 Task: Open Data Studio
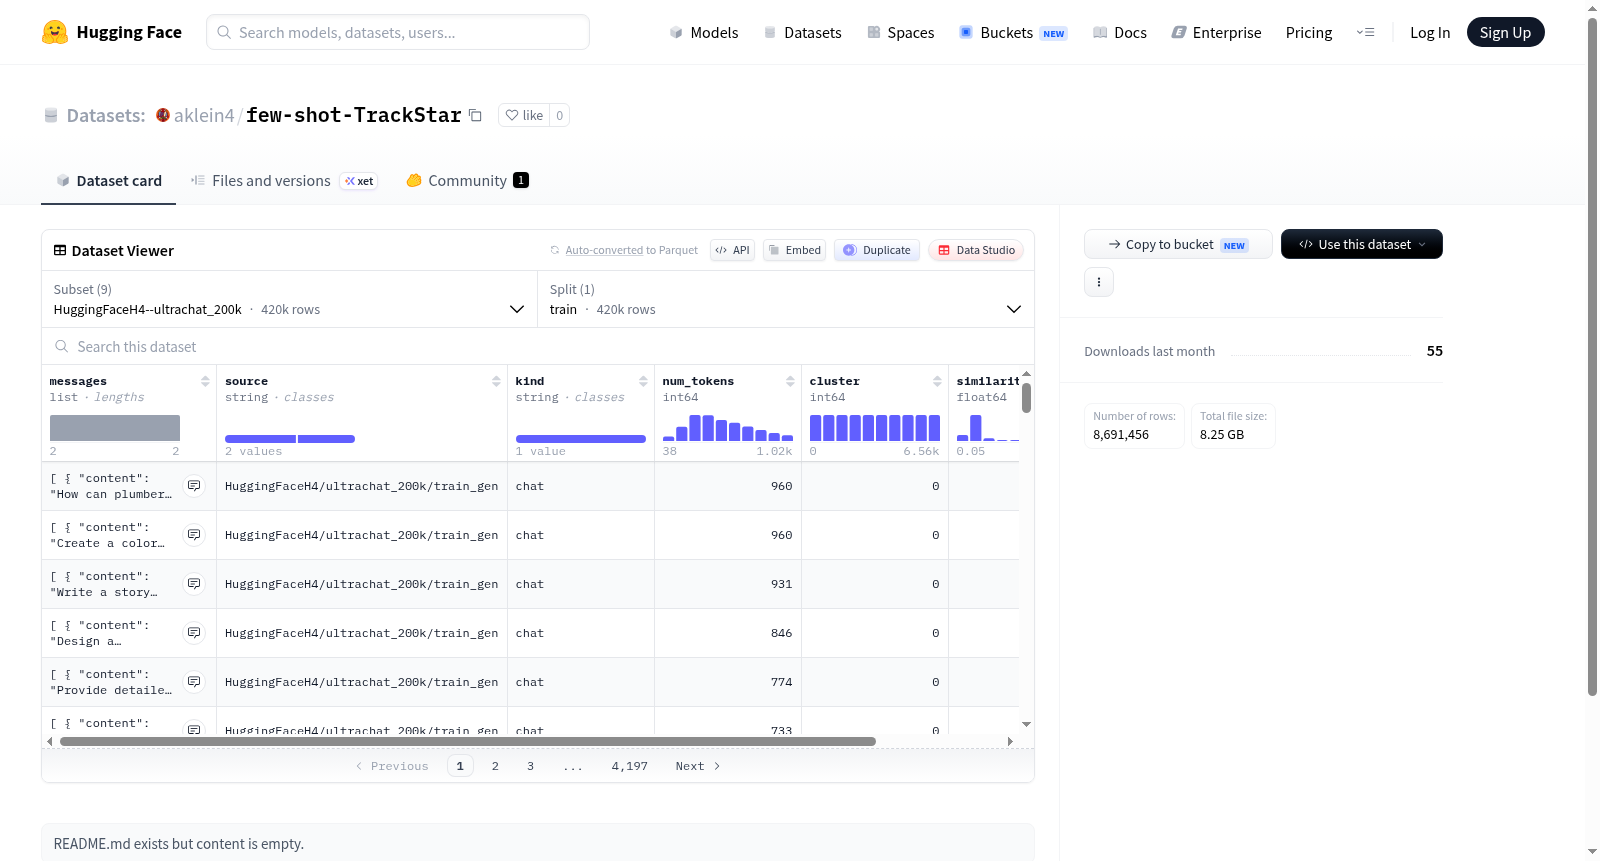[976, 250]
